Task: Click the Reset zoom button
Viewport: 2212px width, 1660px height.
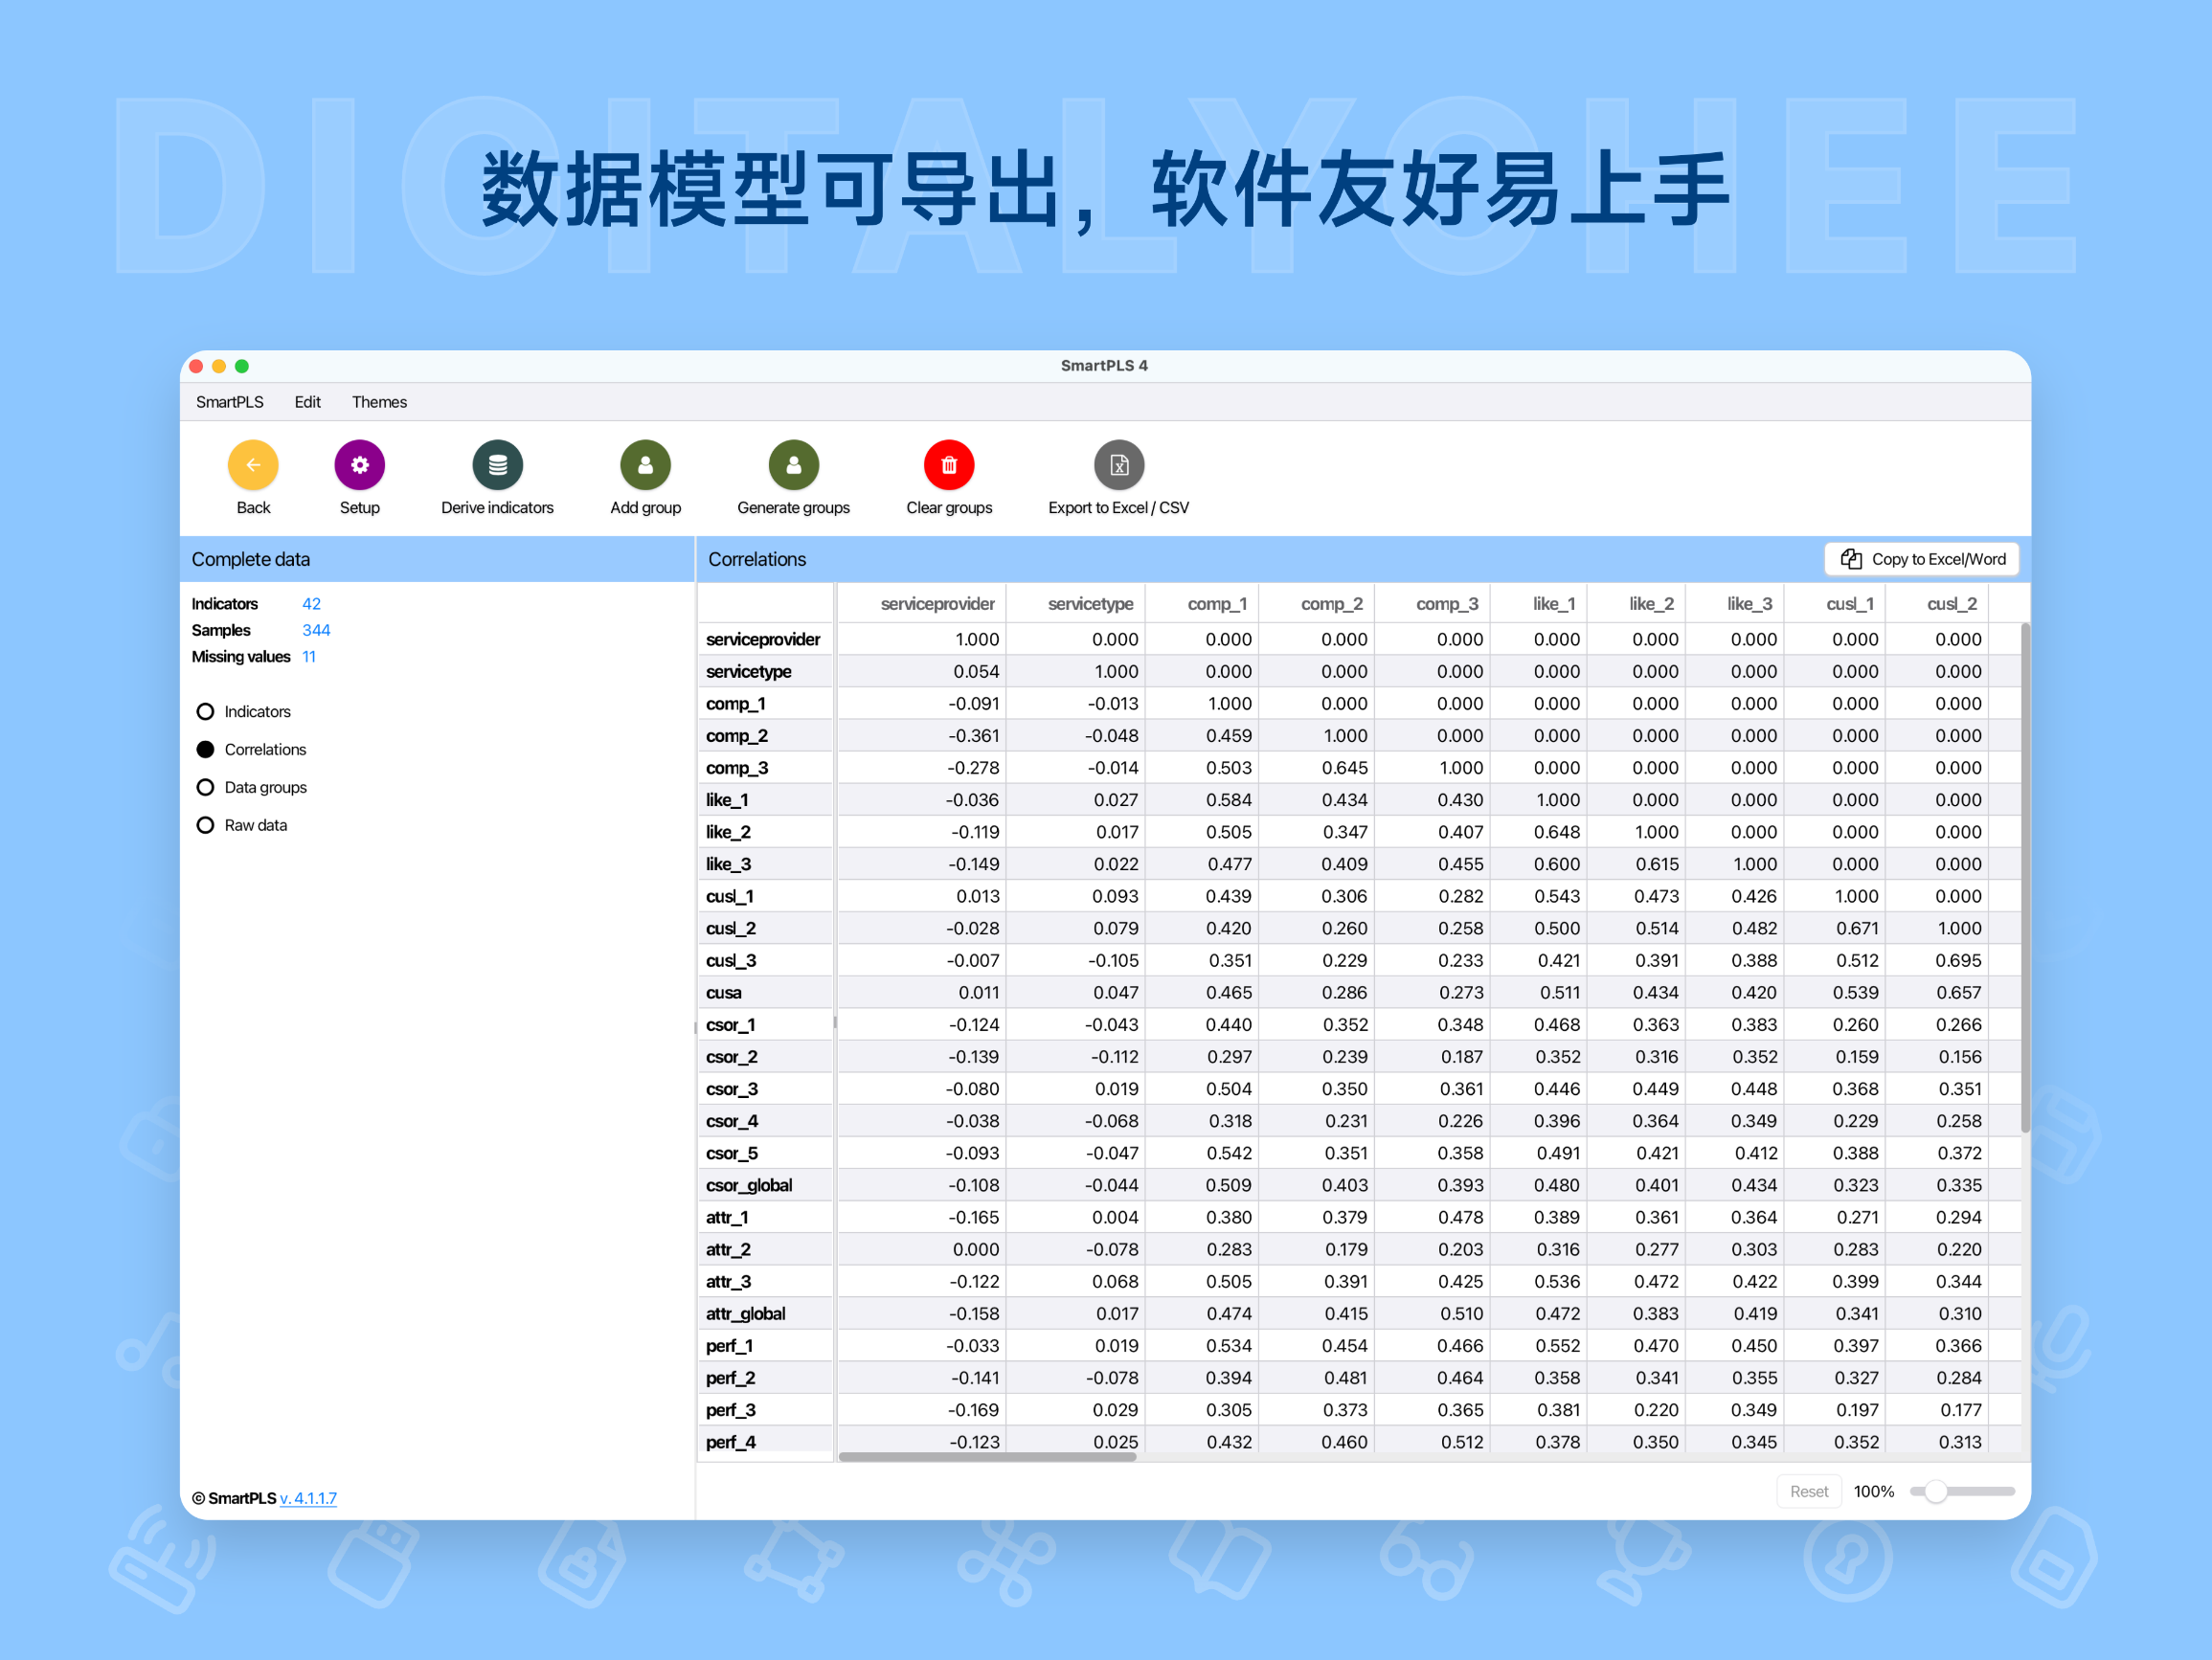Action: (x=1809, y=1490)
